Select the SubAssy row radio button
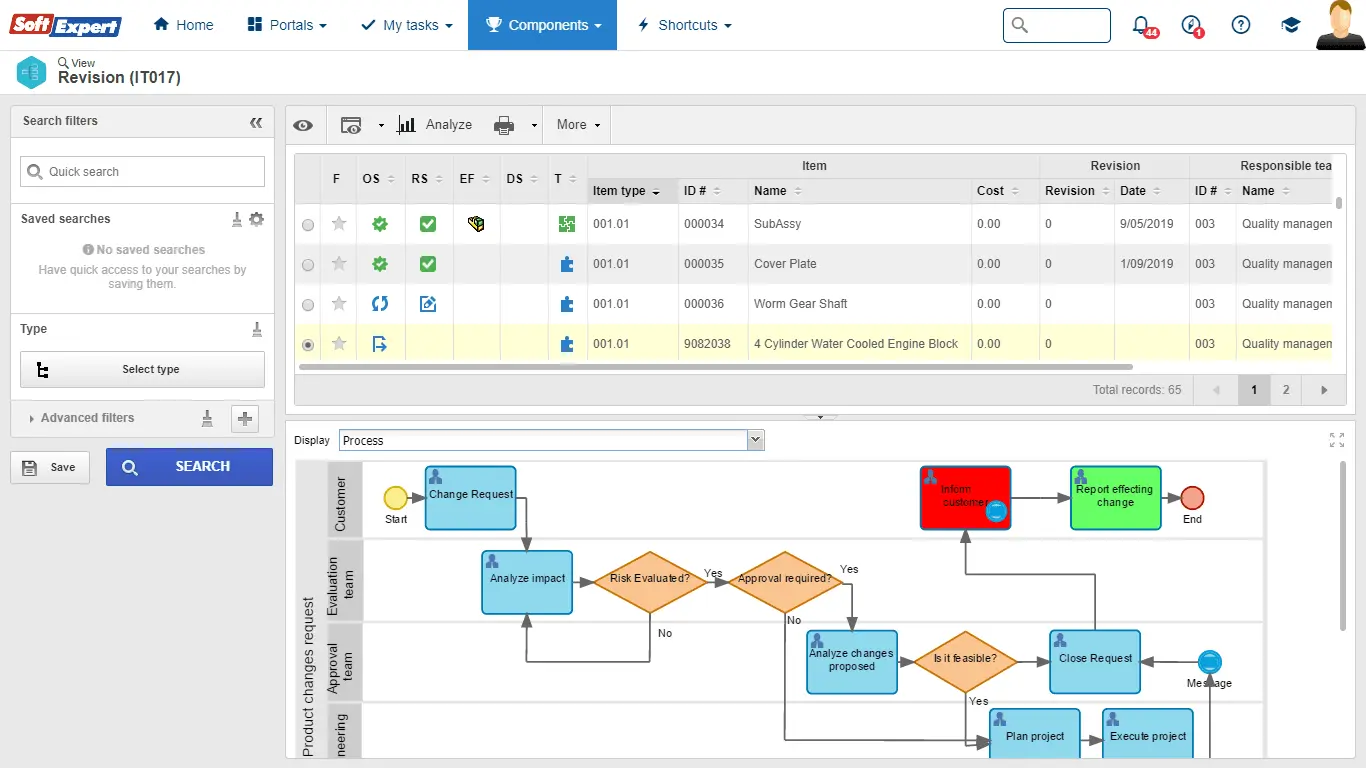 coord(308,225)
